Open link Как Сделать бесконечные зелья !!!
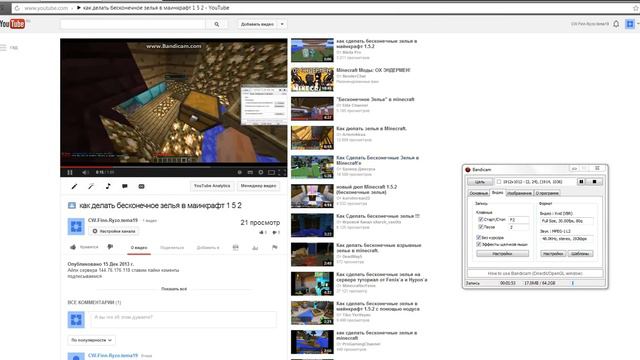The width and height of the screenshot is (640, 360). (x=378, y=216)
